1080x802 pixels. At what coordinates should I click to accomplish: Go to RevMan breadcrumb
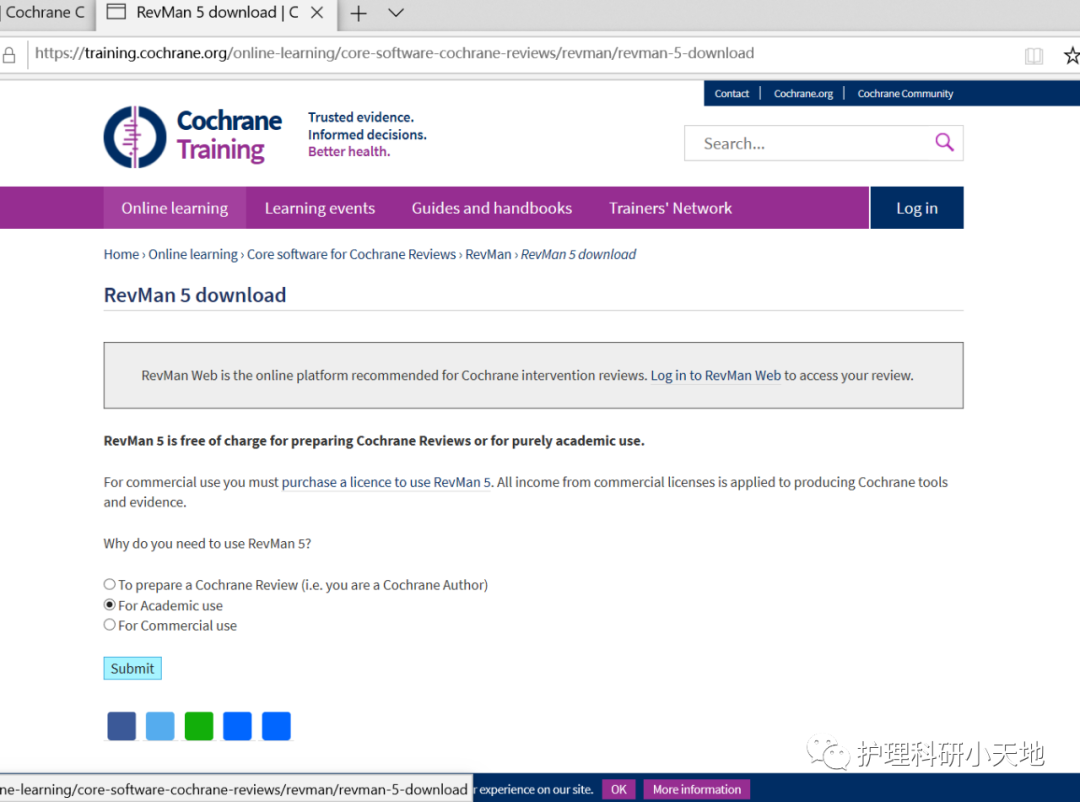(488, 254)
